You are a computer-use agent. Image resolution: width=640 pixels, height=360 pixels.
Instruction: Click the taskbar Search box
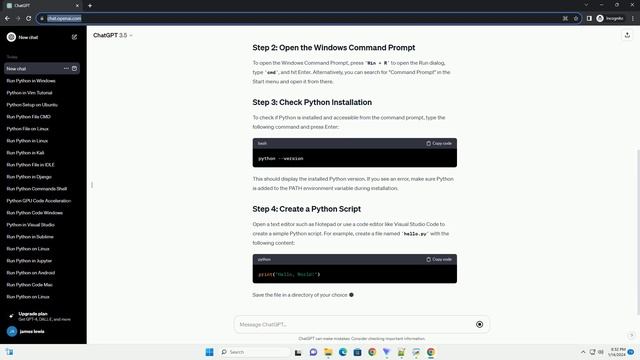click(x=254, y=352)
